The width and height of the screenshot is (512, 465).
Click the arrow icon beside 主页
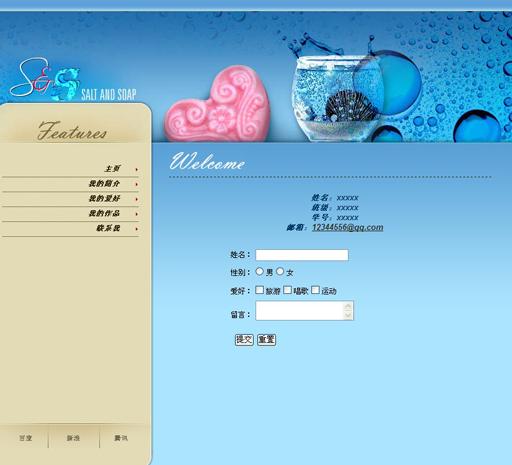137,170
